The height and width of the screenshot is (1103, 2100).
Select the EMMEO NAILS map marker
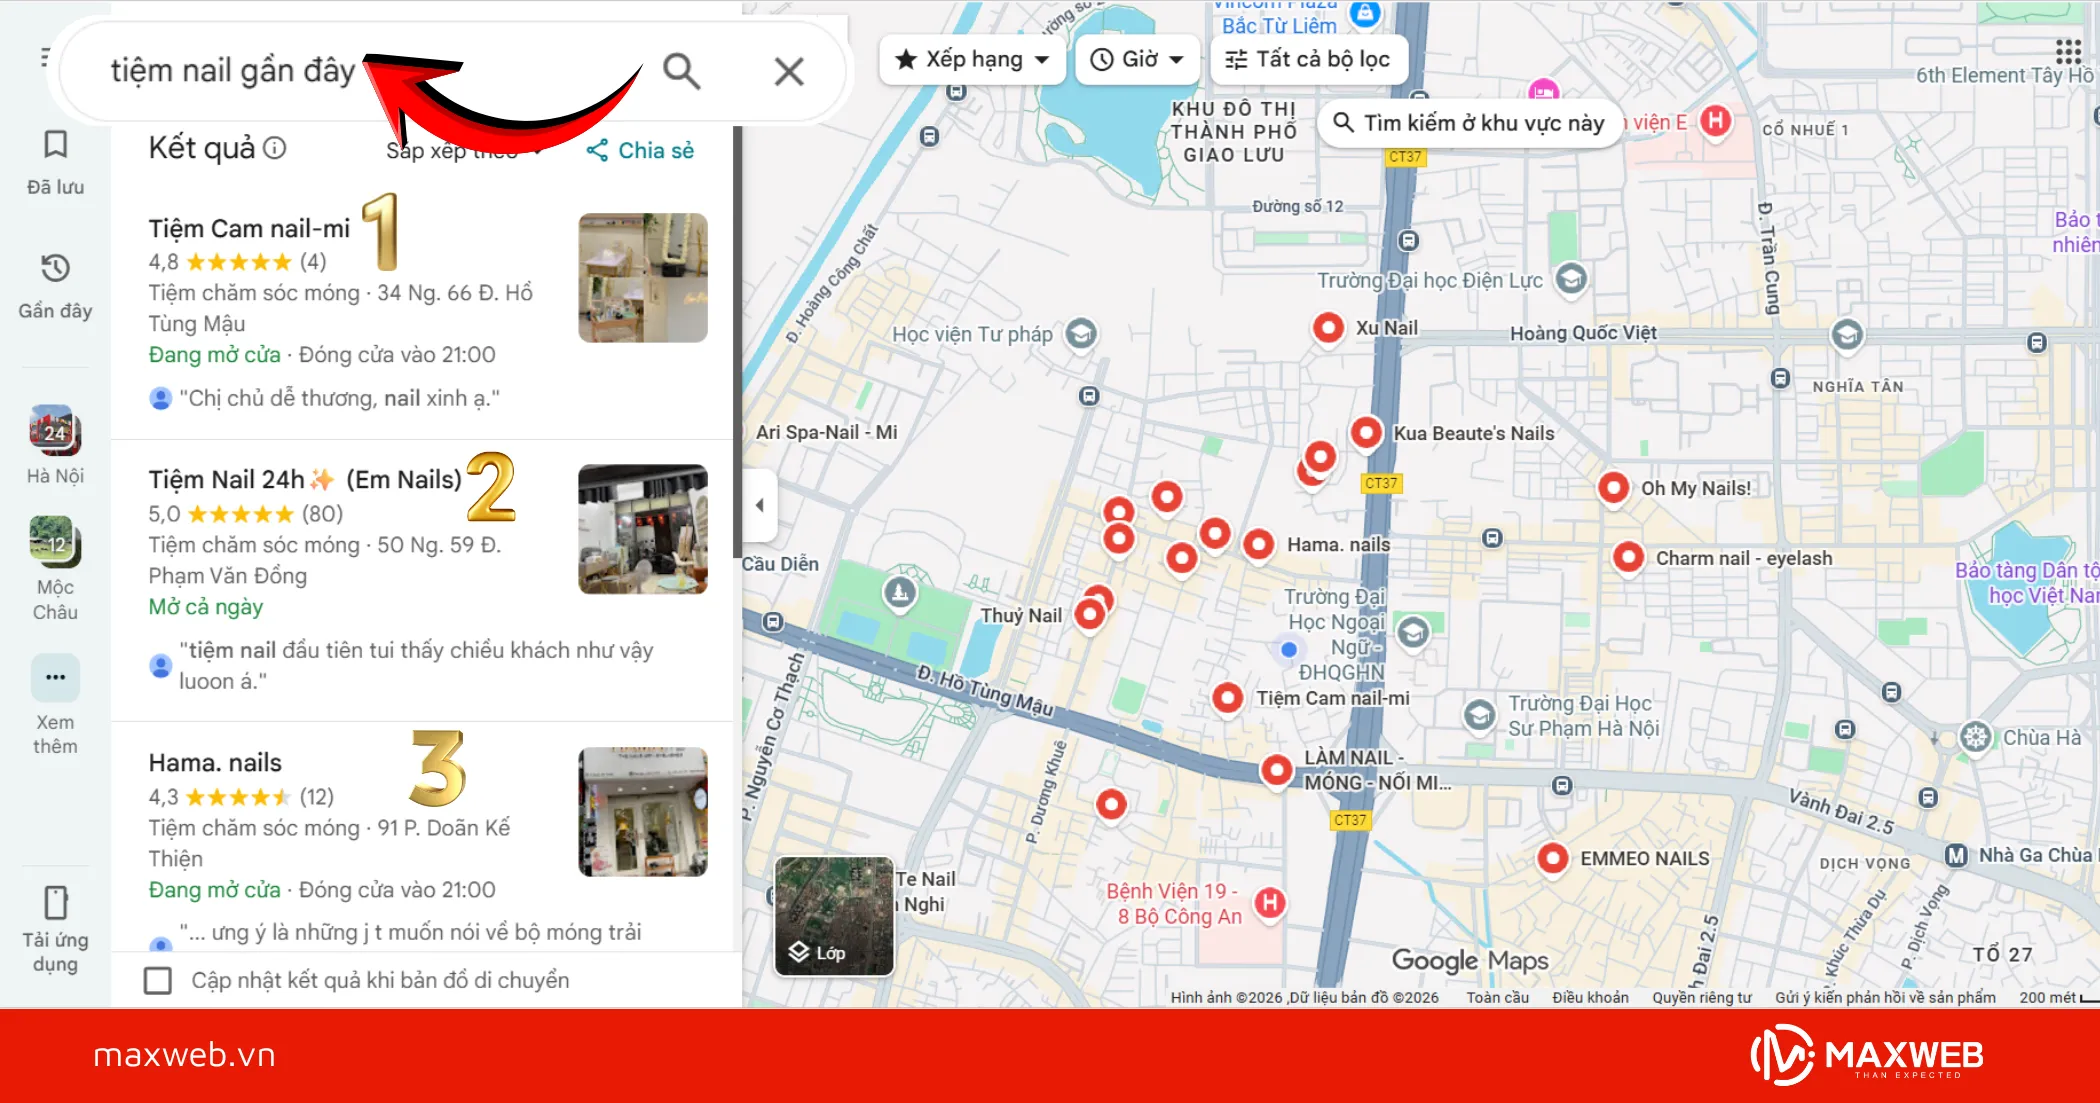point(1553,858)
